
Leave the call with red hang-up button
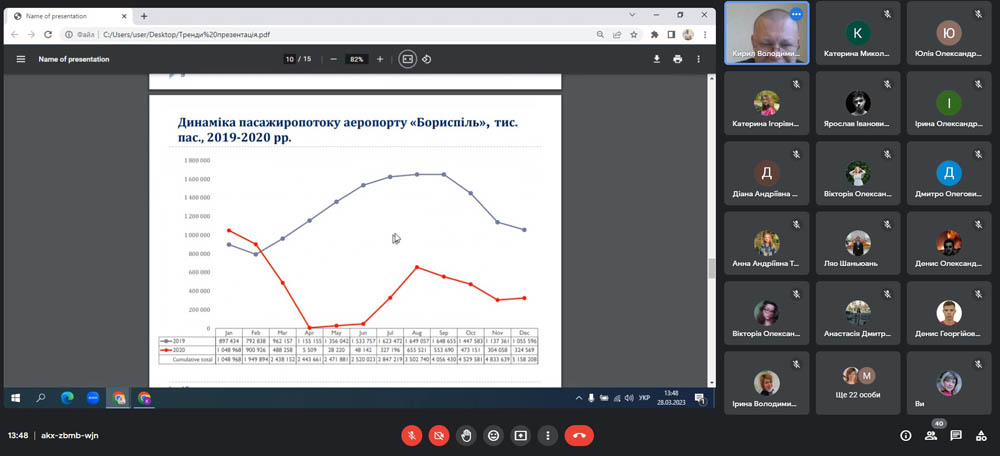pos(578,435)
